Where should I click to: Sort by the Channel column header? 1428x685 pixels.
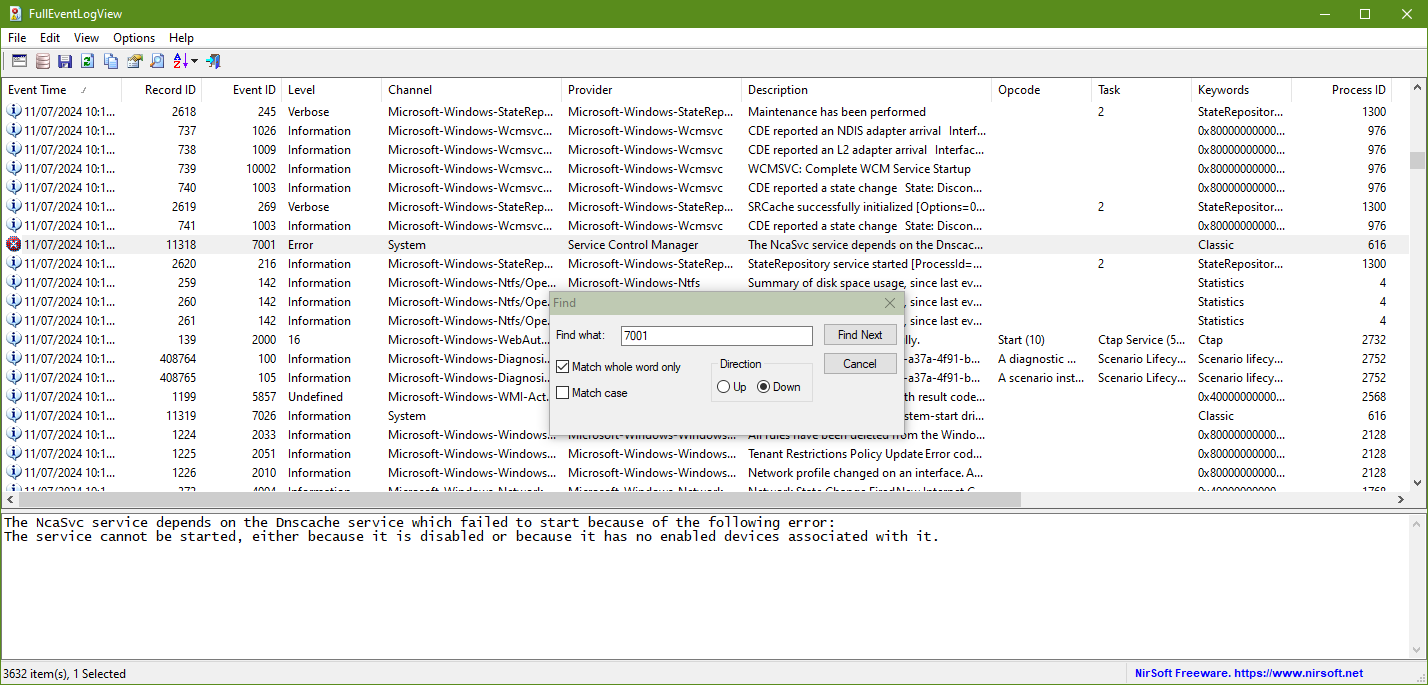pyautogui.click(x=471, y=90)
